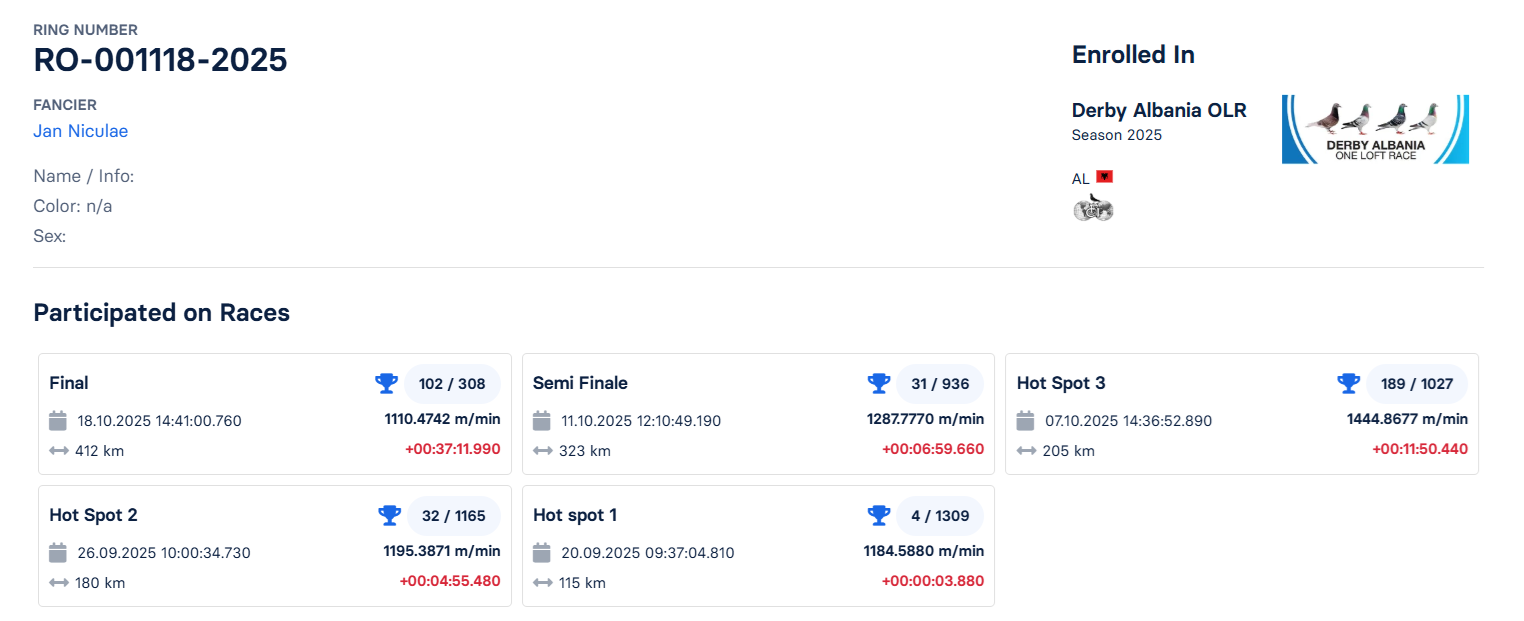
Task: Click the calendar icon in the Final card
Action: tap(58, 421)
